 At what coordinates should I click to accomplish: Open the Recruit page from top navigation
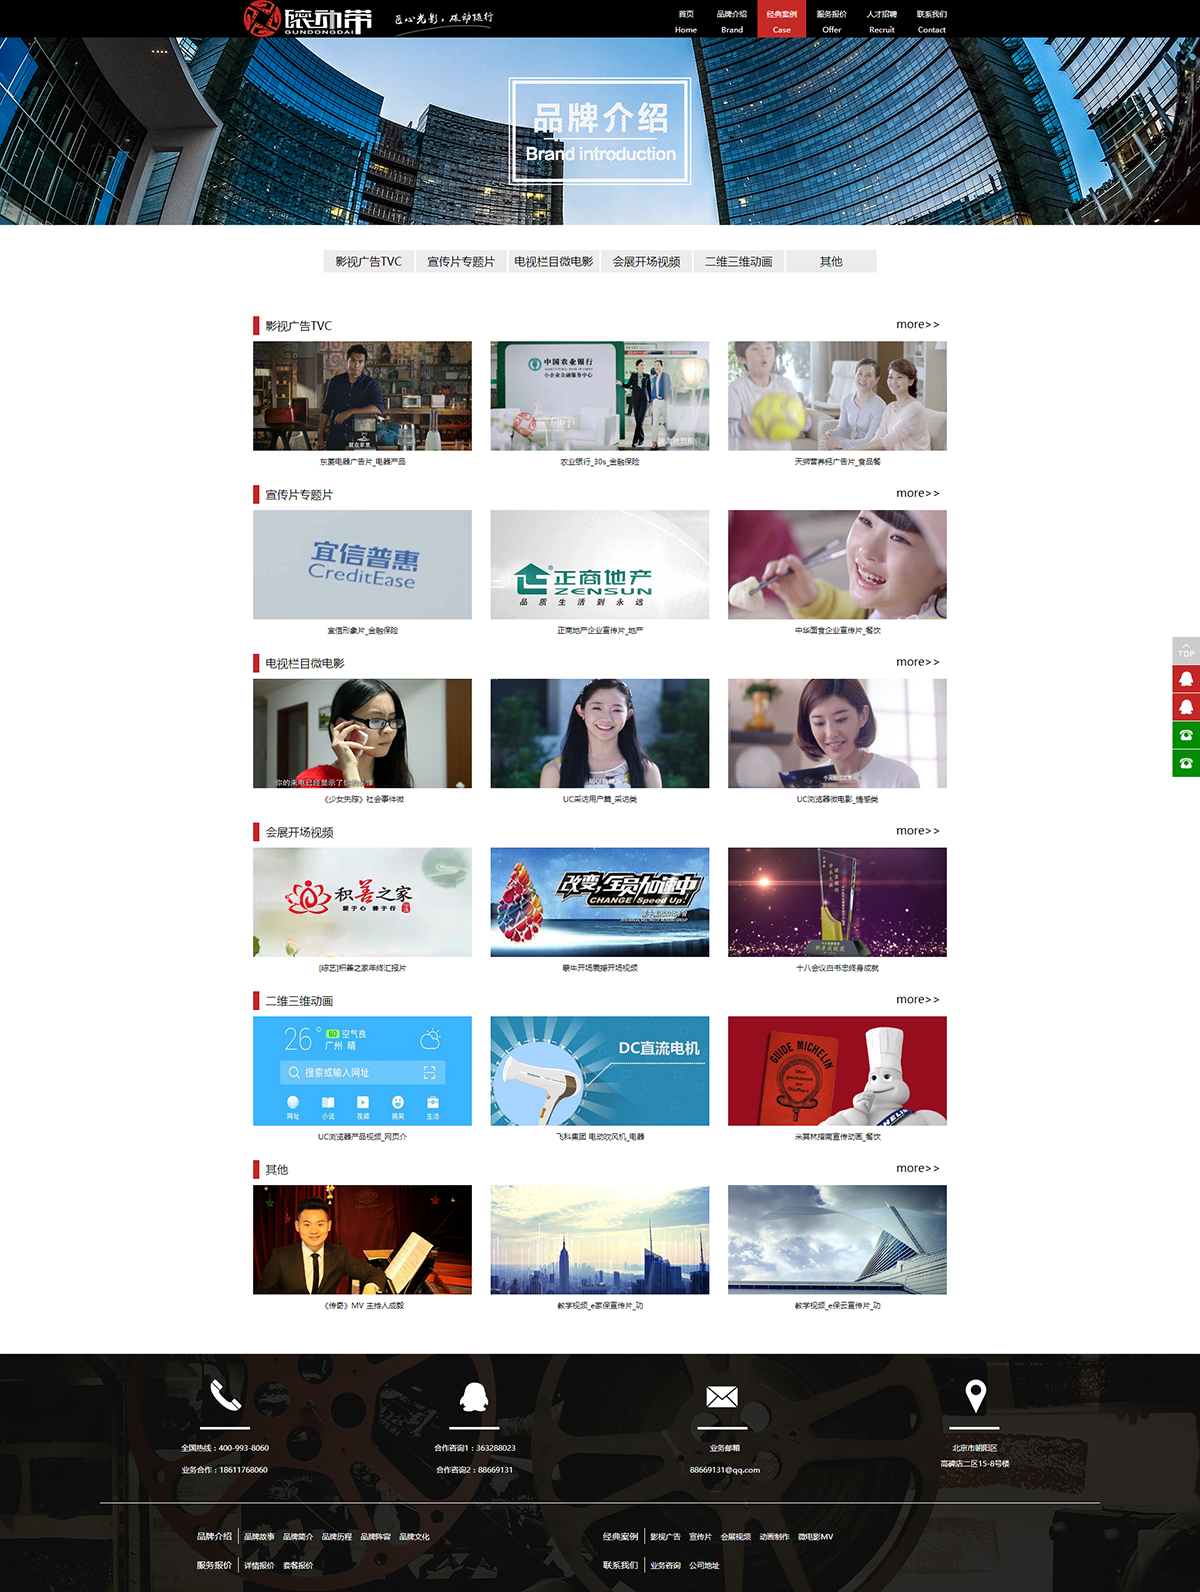[x=881, y=21]
